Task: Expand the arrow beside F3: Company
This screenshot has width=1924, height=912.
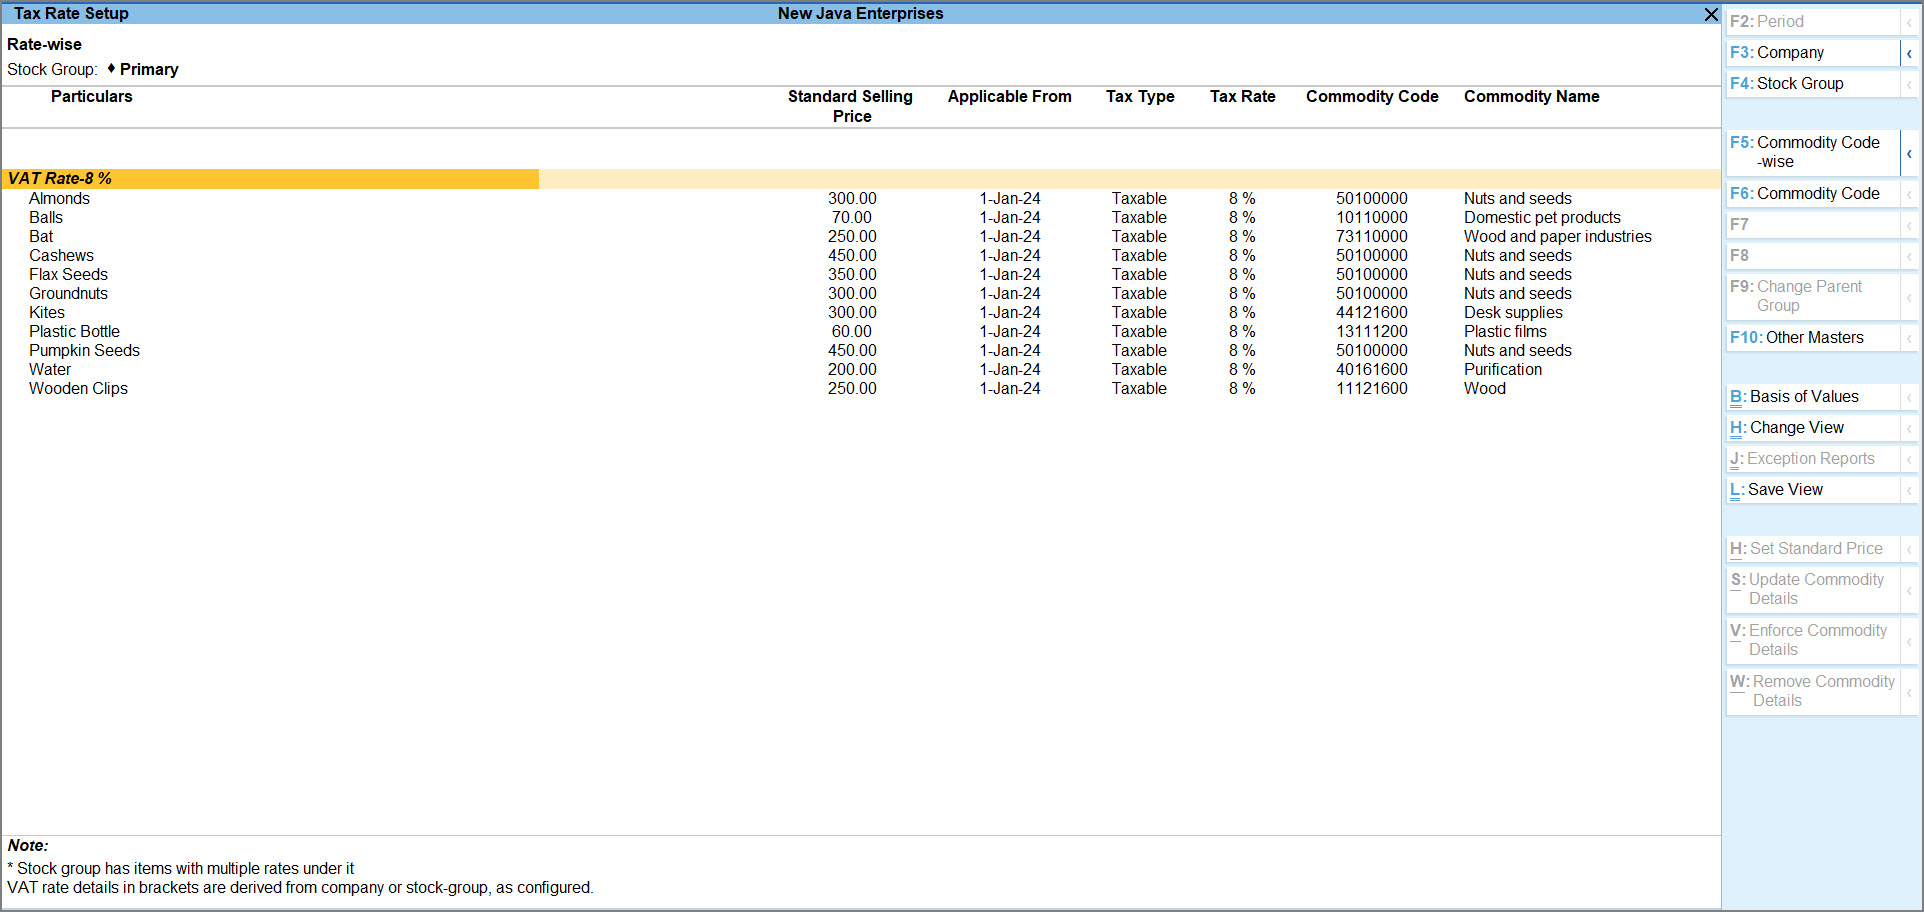Action: coord(1909,53)
